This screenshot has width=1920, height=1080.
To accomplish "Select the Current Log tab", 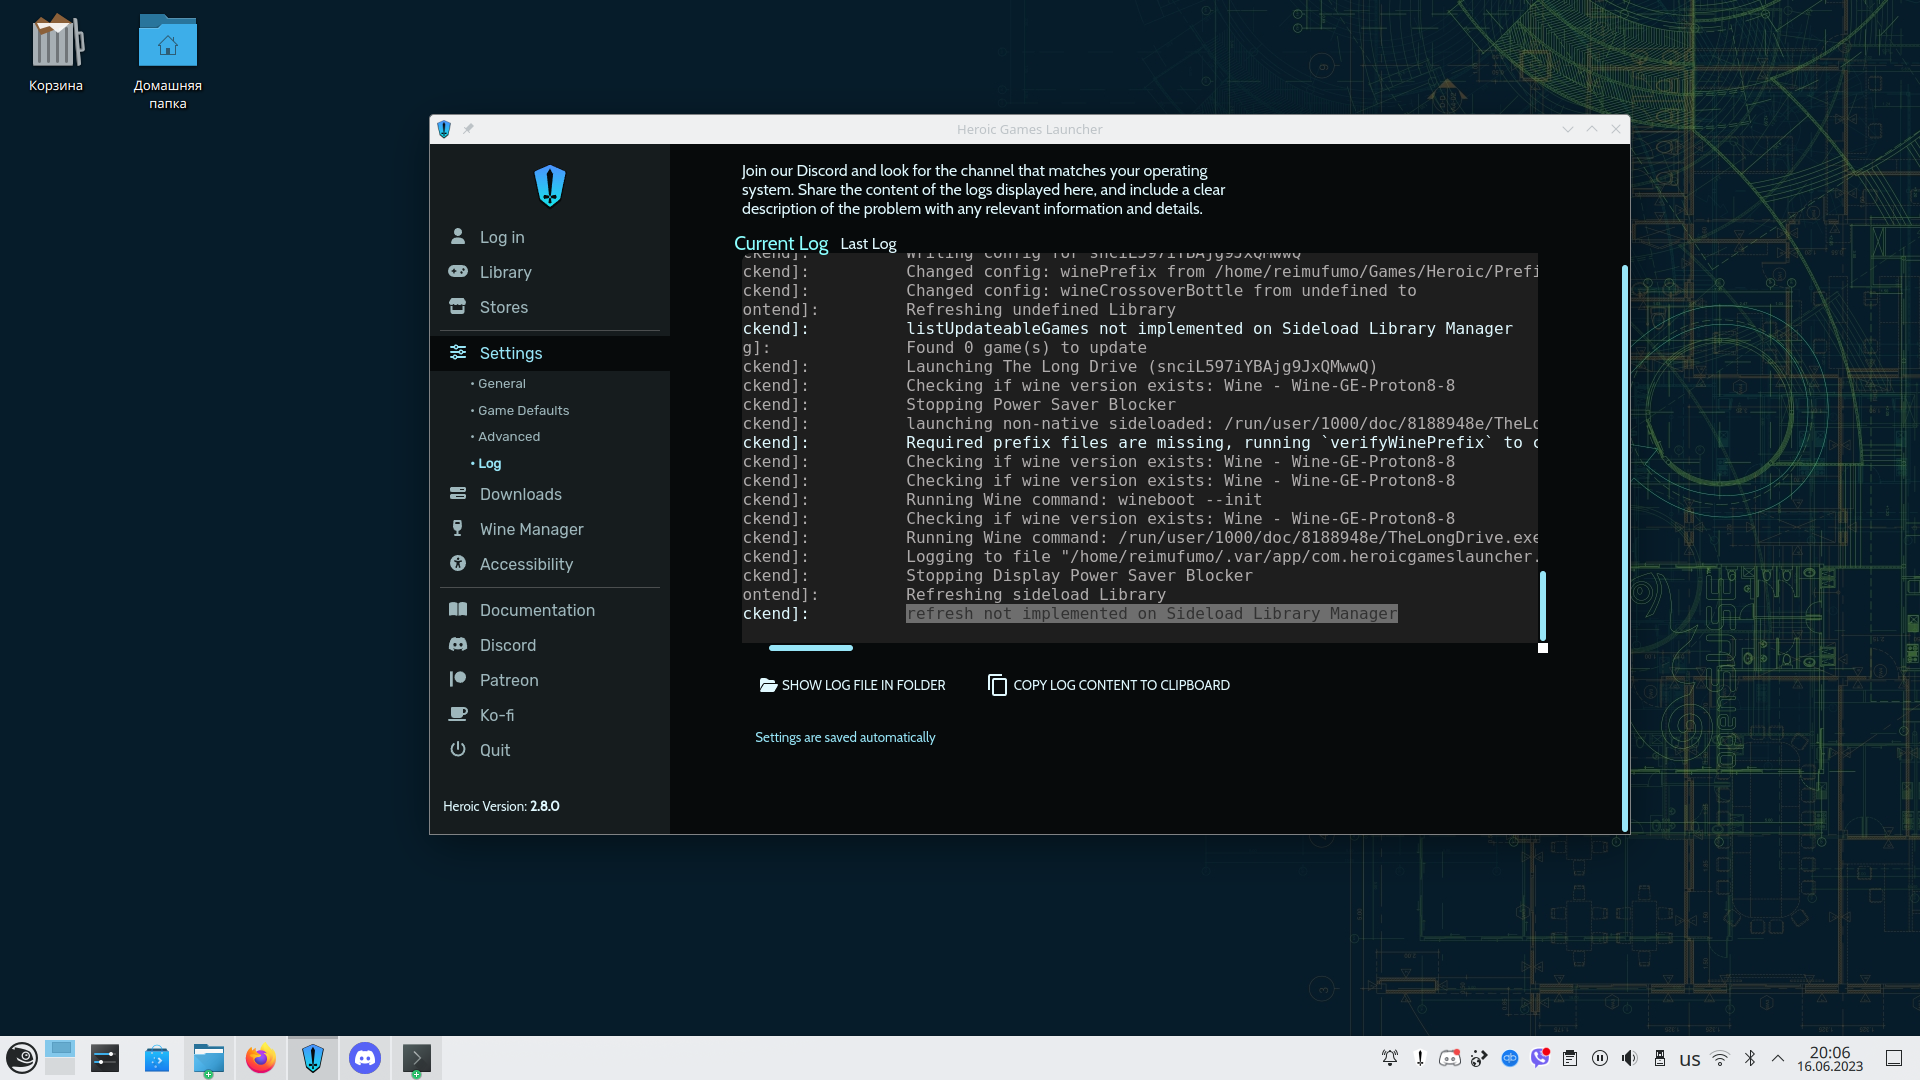I will 780,243.
